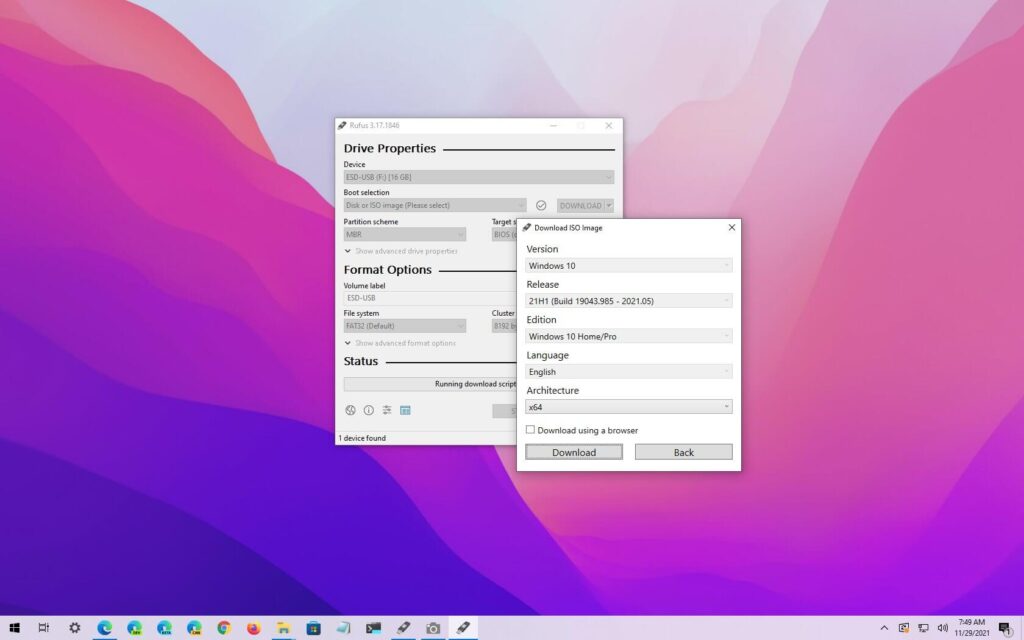
Task: Open File Explorer from the taskbar
Action: click(x=283, y=628)
